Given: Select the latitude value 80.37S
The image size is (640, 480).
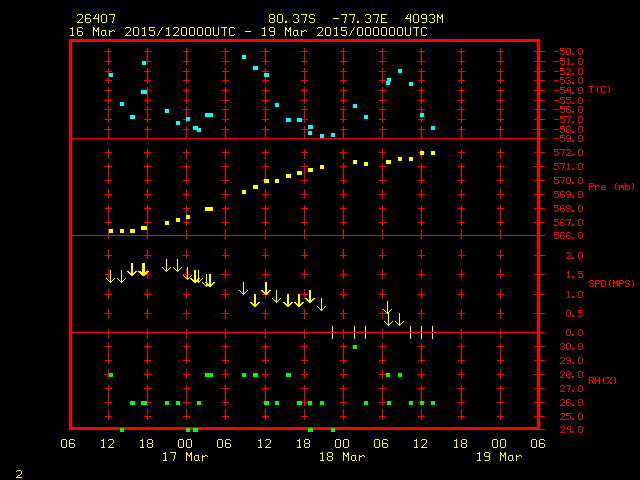Looking at the screenshot, I should (x=292, y=19).
